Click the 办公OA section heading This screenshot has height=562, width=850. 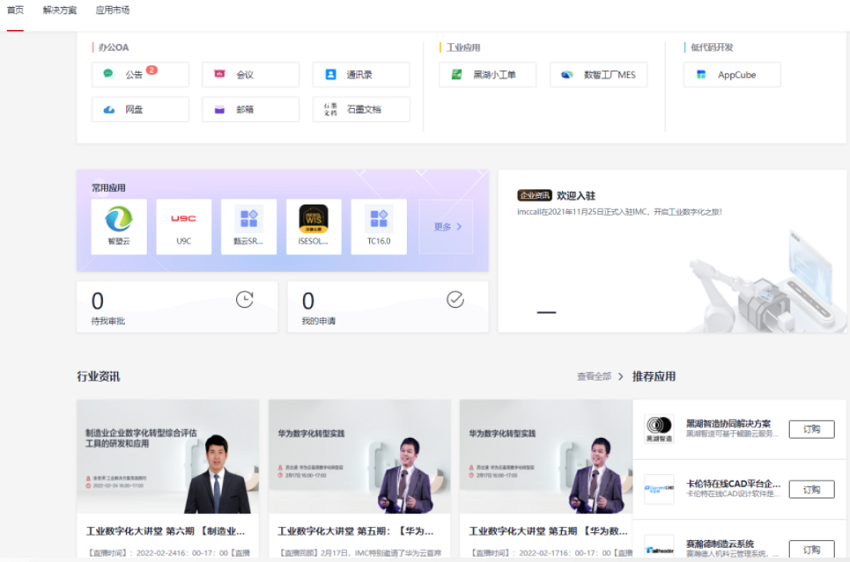[113, 47]
